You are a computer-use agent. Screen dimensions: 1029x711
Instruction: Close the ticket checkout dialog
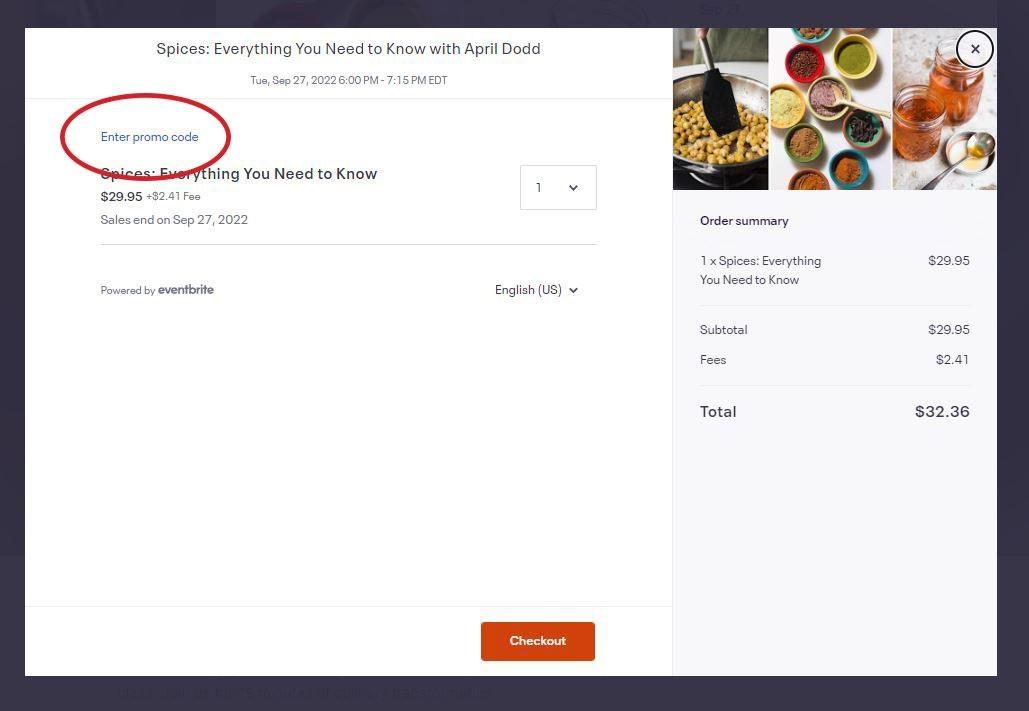[x=975, y=49]
